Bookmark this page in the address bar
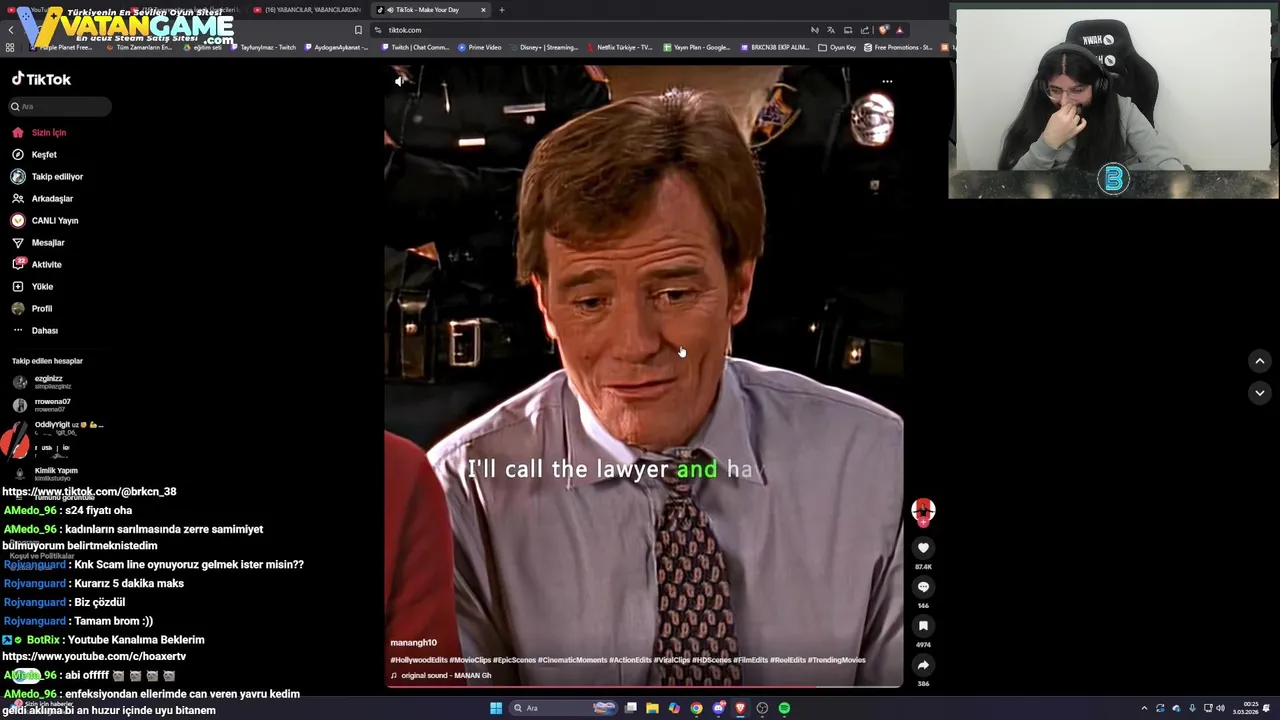The width and height of the screenshot is (1280, 720). pos(358,30)
